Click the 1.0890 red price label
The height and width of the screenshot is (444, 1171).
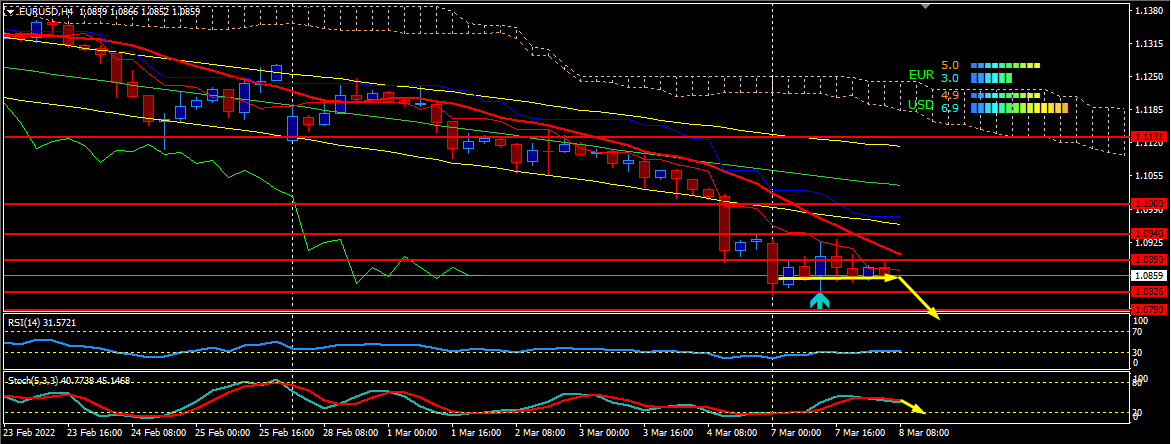[1147, 259]
